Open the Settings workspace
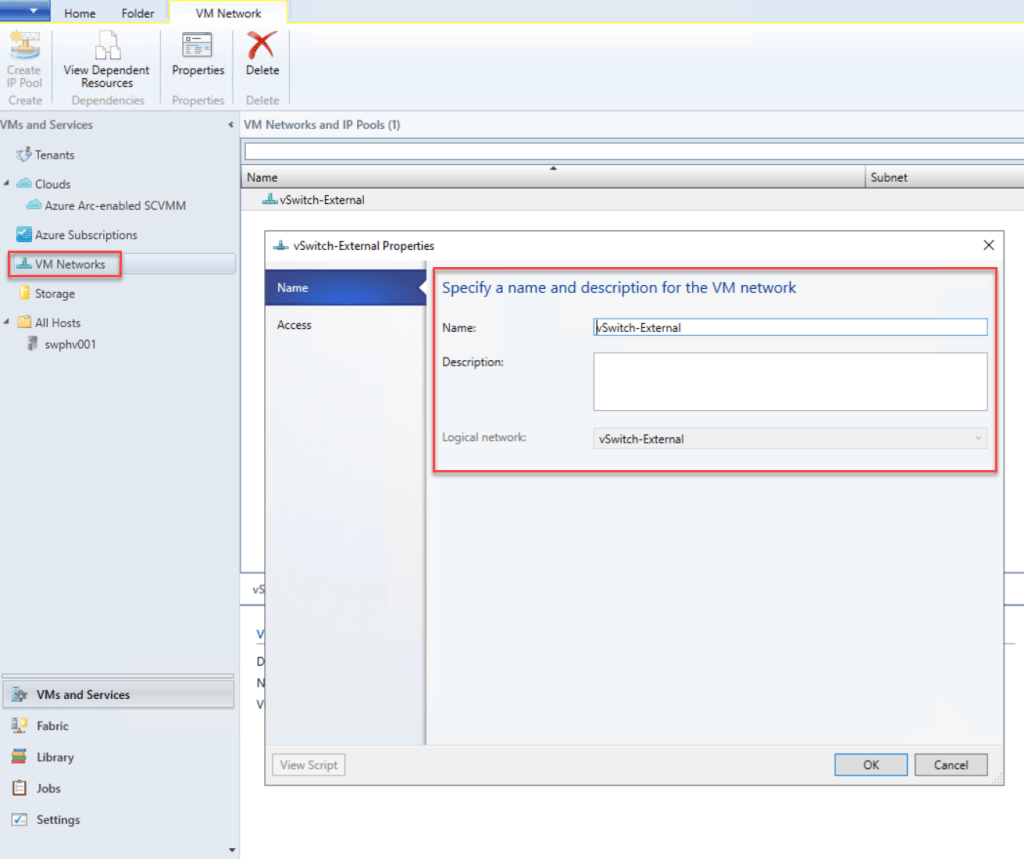 click(x=58, y=820)
